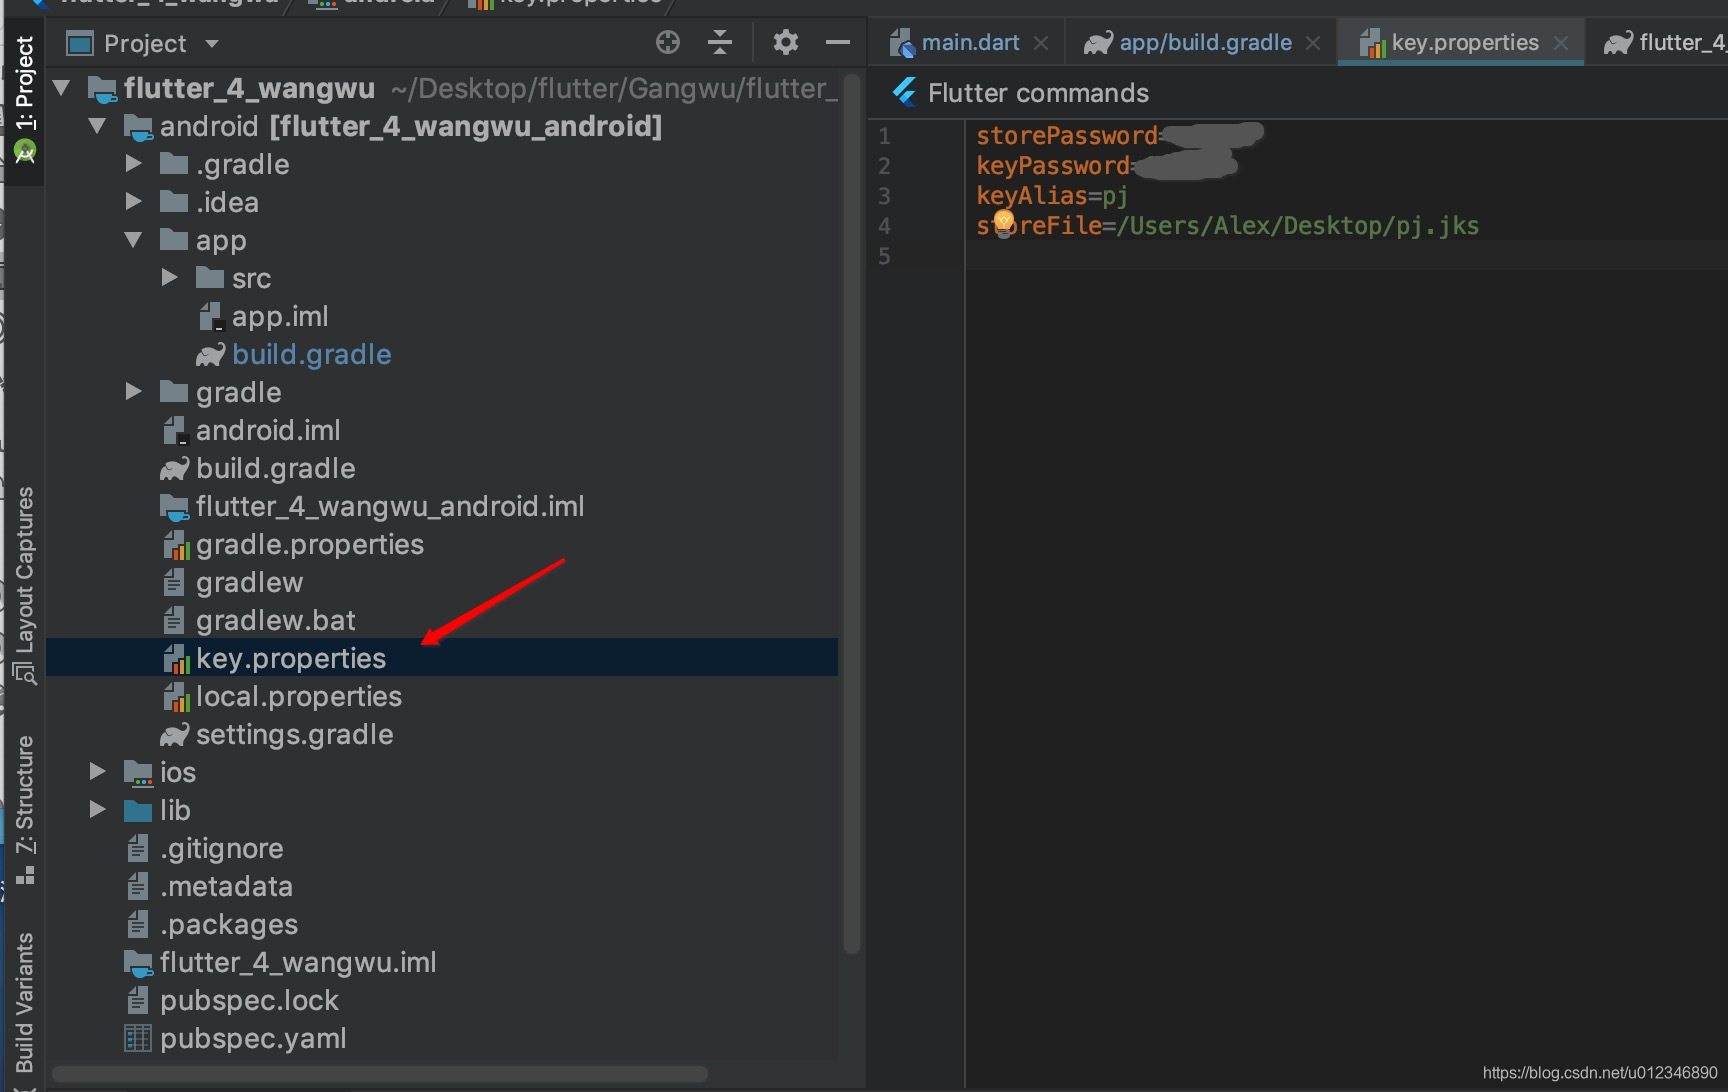Click the build.gradle elephant icon under app
Image resolution: width=1728 pixels, height=1092 pixels.
coord(210,355)
